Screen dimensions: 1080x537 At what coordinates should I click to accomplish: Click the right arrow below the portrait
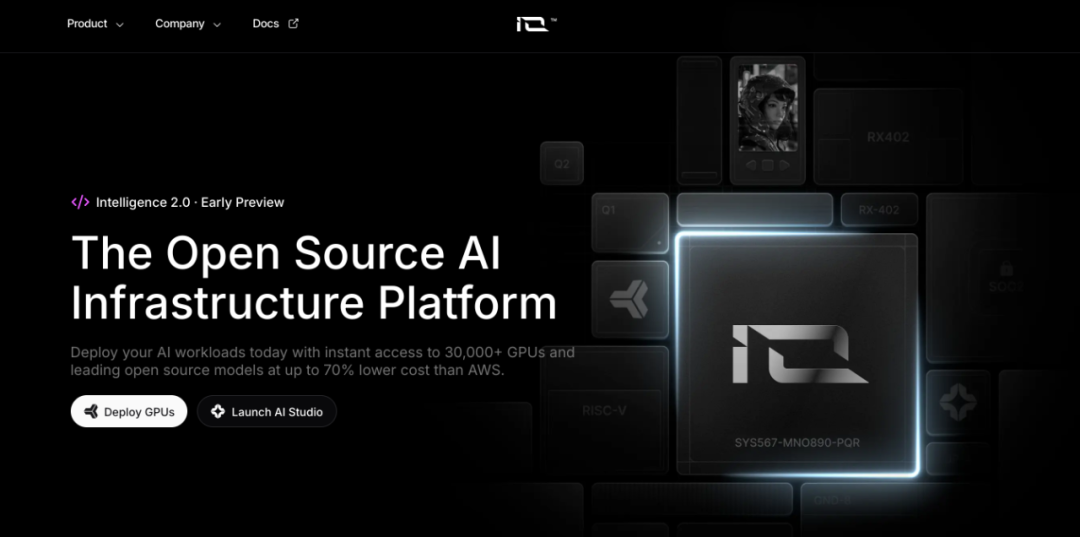click(784, 165)
